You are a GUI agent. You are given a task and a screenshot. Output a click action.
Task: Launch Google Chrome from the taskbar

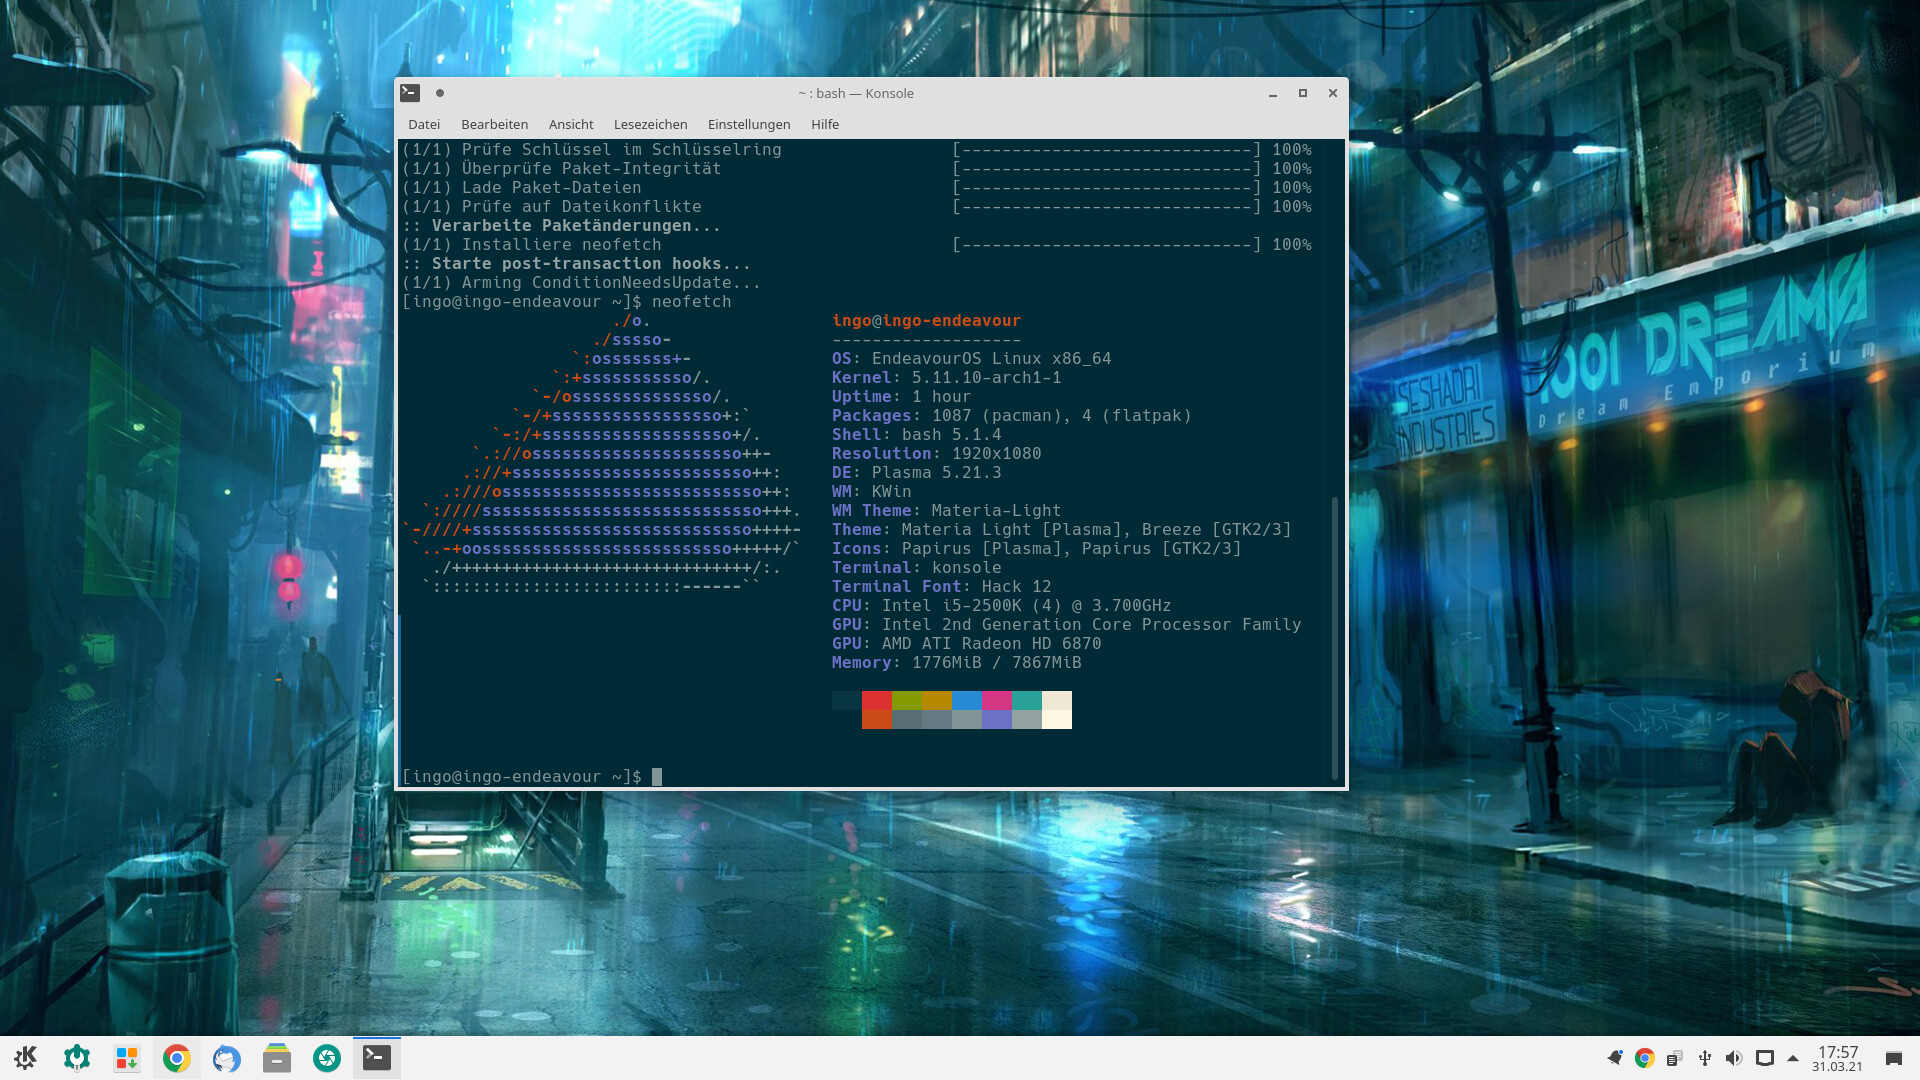[x=176, y=1058]
